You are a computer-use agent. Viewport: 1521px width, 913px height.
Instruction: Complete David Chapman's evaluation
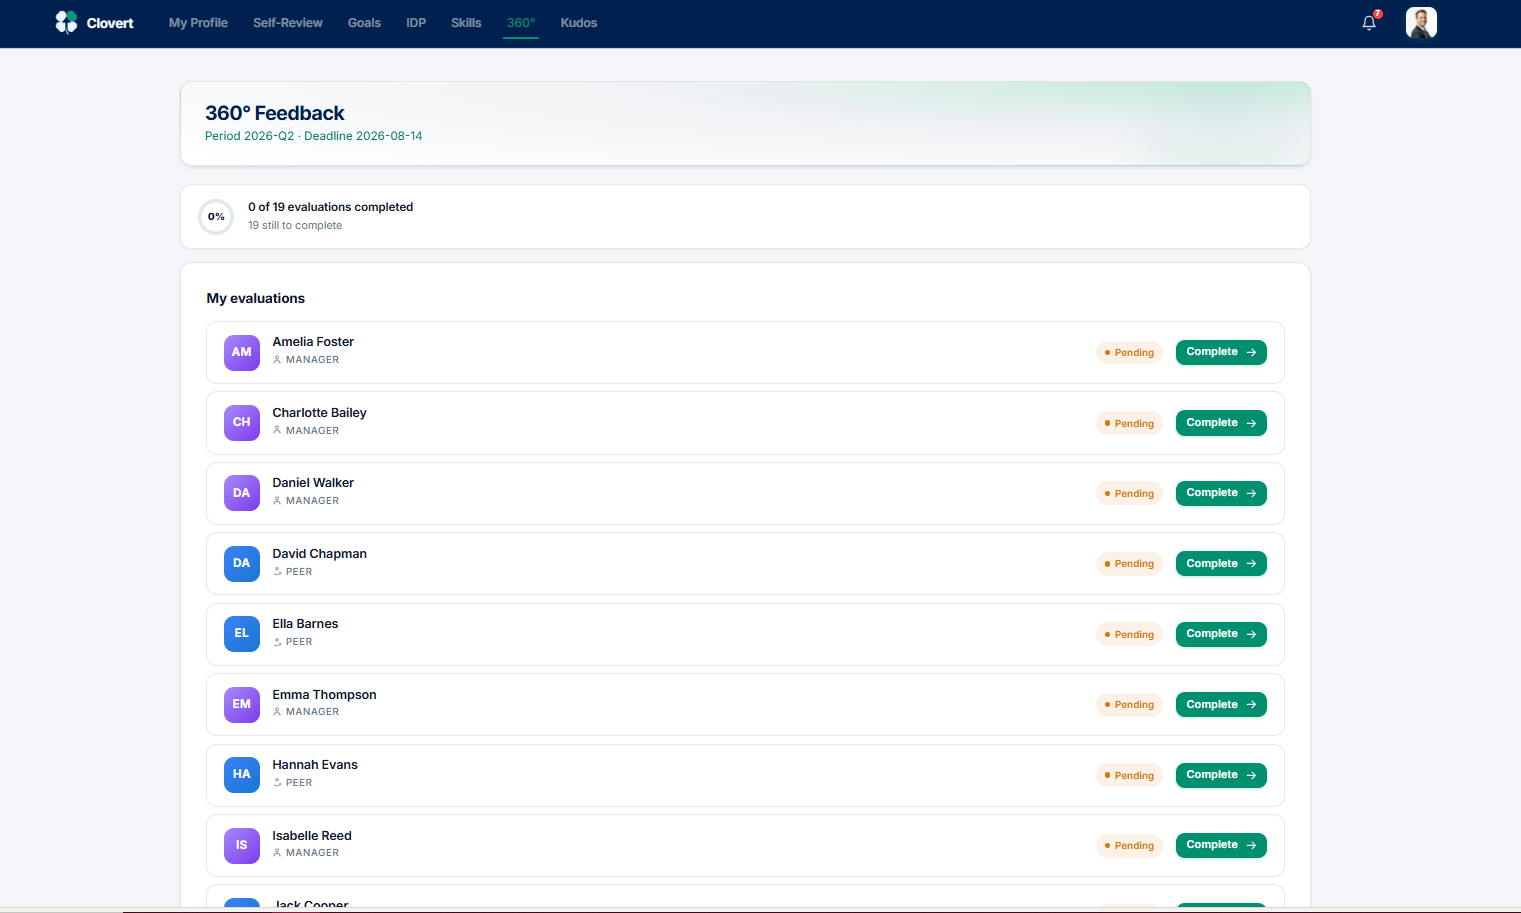coord(1221,564)
